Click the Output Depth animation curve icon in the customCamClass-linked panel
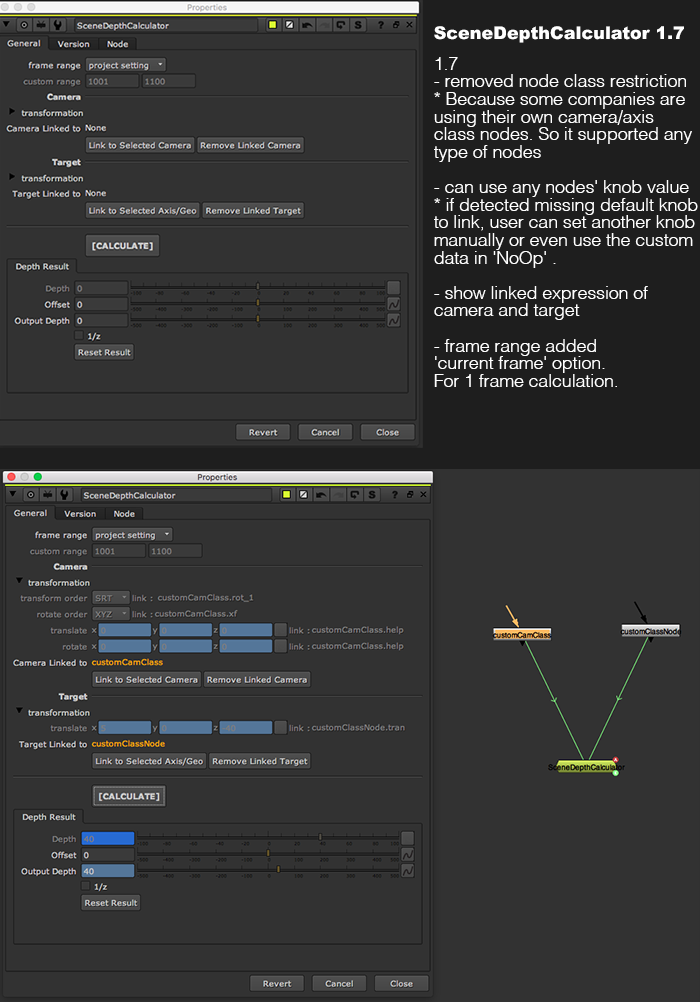700x1002 pixels. [407, 871]
